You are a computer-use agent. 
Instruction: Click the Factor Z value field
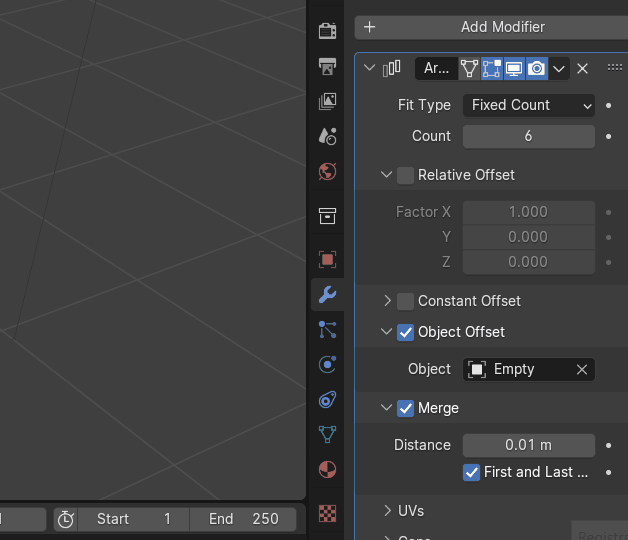coord(529,262)
